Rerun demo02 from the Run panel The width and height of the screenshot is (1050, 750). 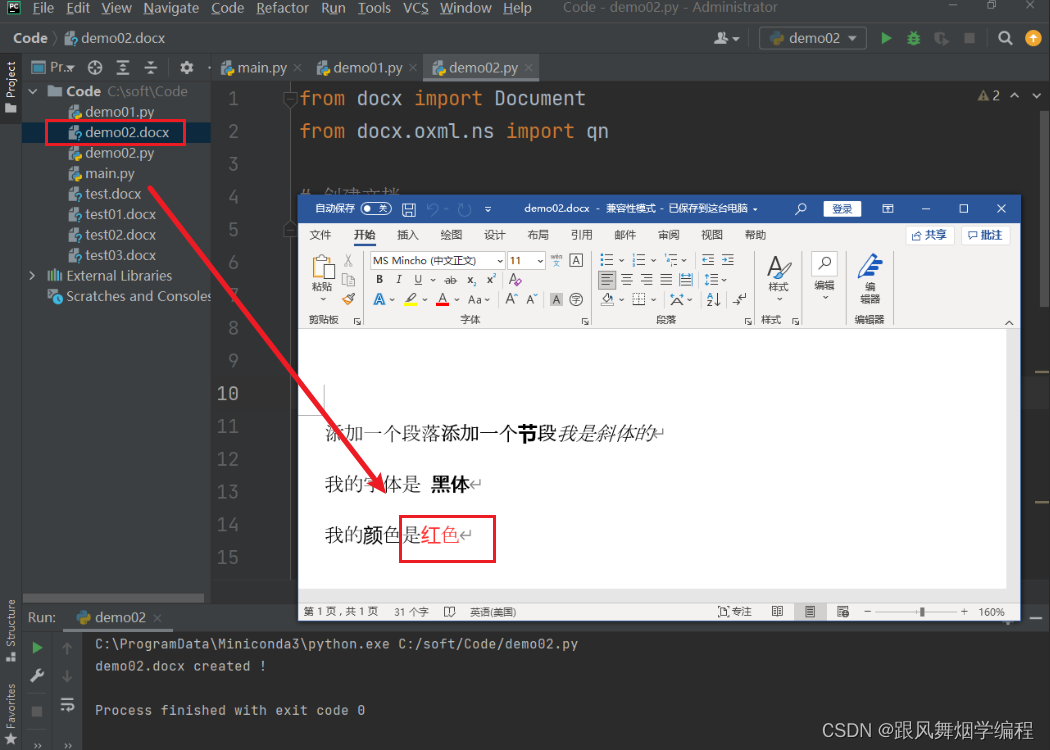pyautogui.click(x=38, y=648)
